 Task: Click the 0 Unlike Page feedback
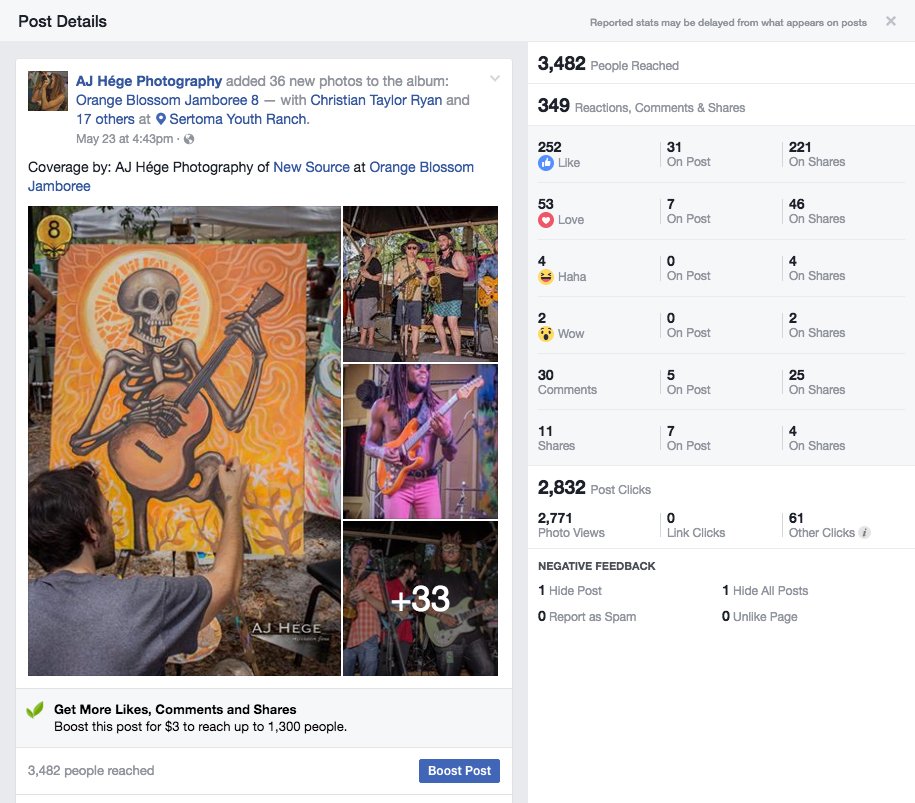(760, 617)
